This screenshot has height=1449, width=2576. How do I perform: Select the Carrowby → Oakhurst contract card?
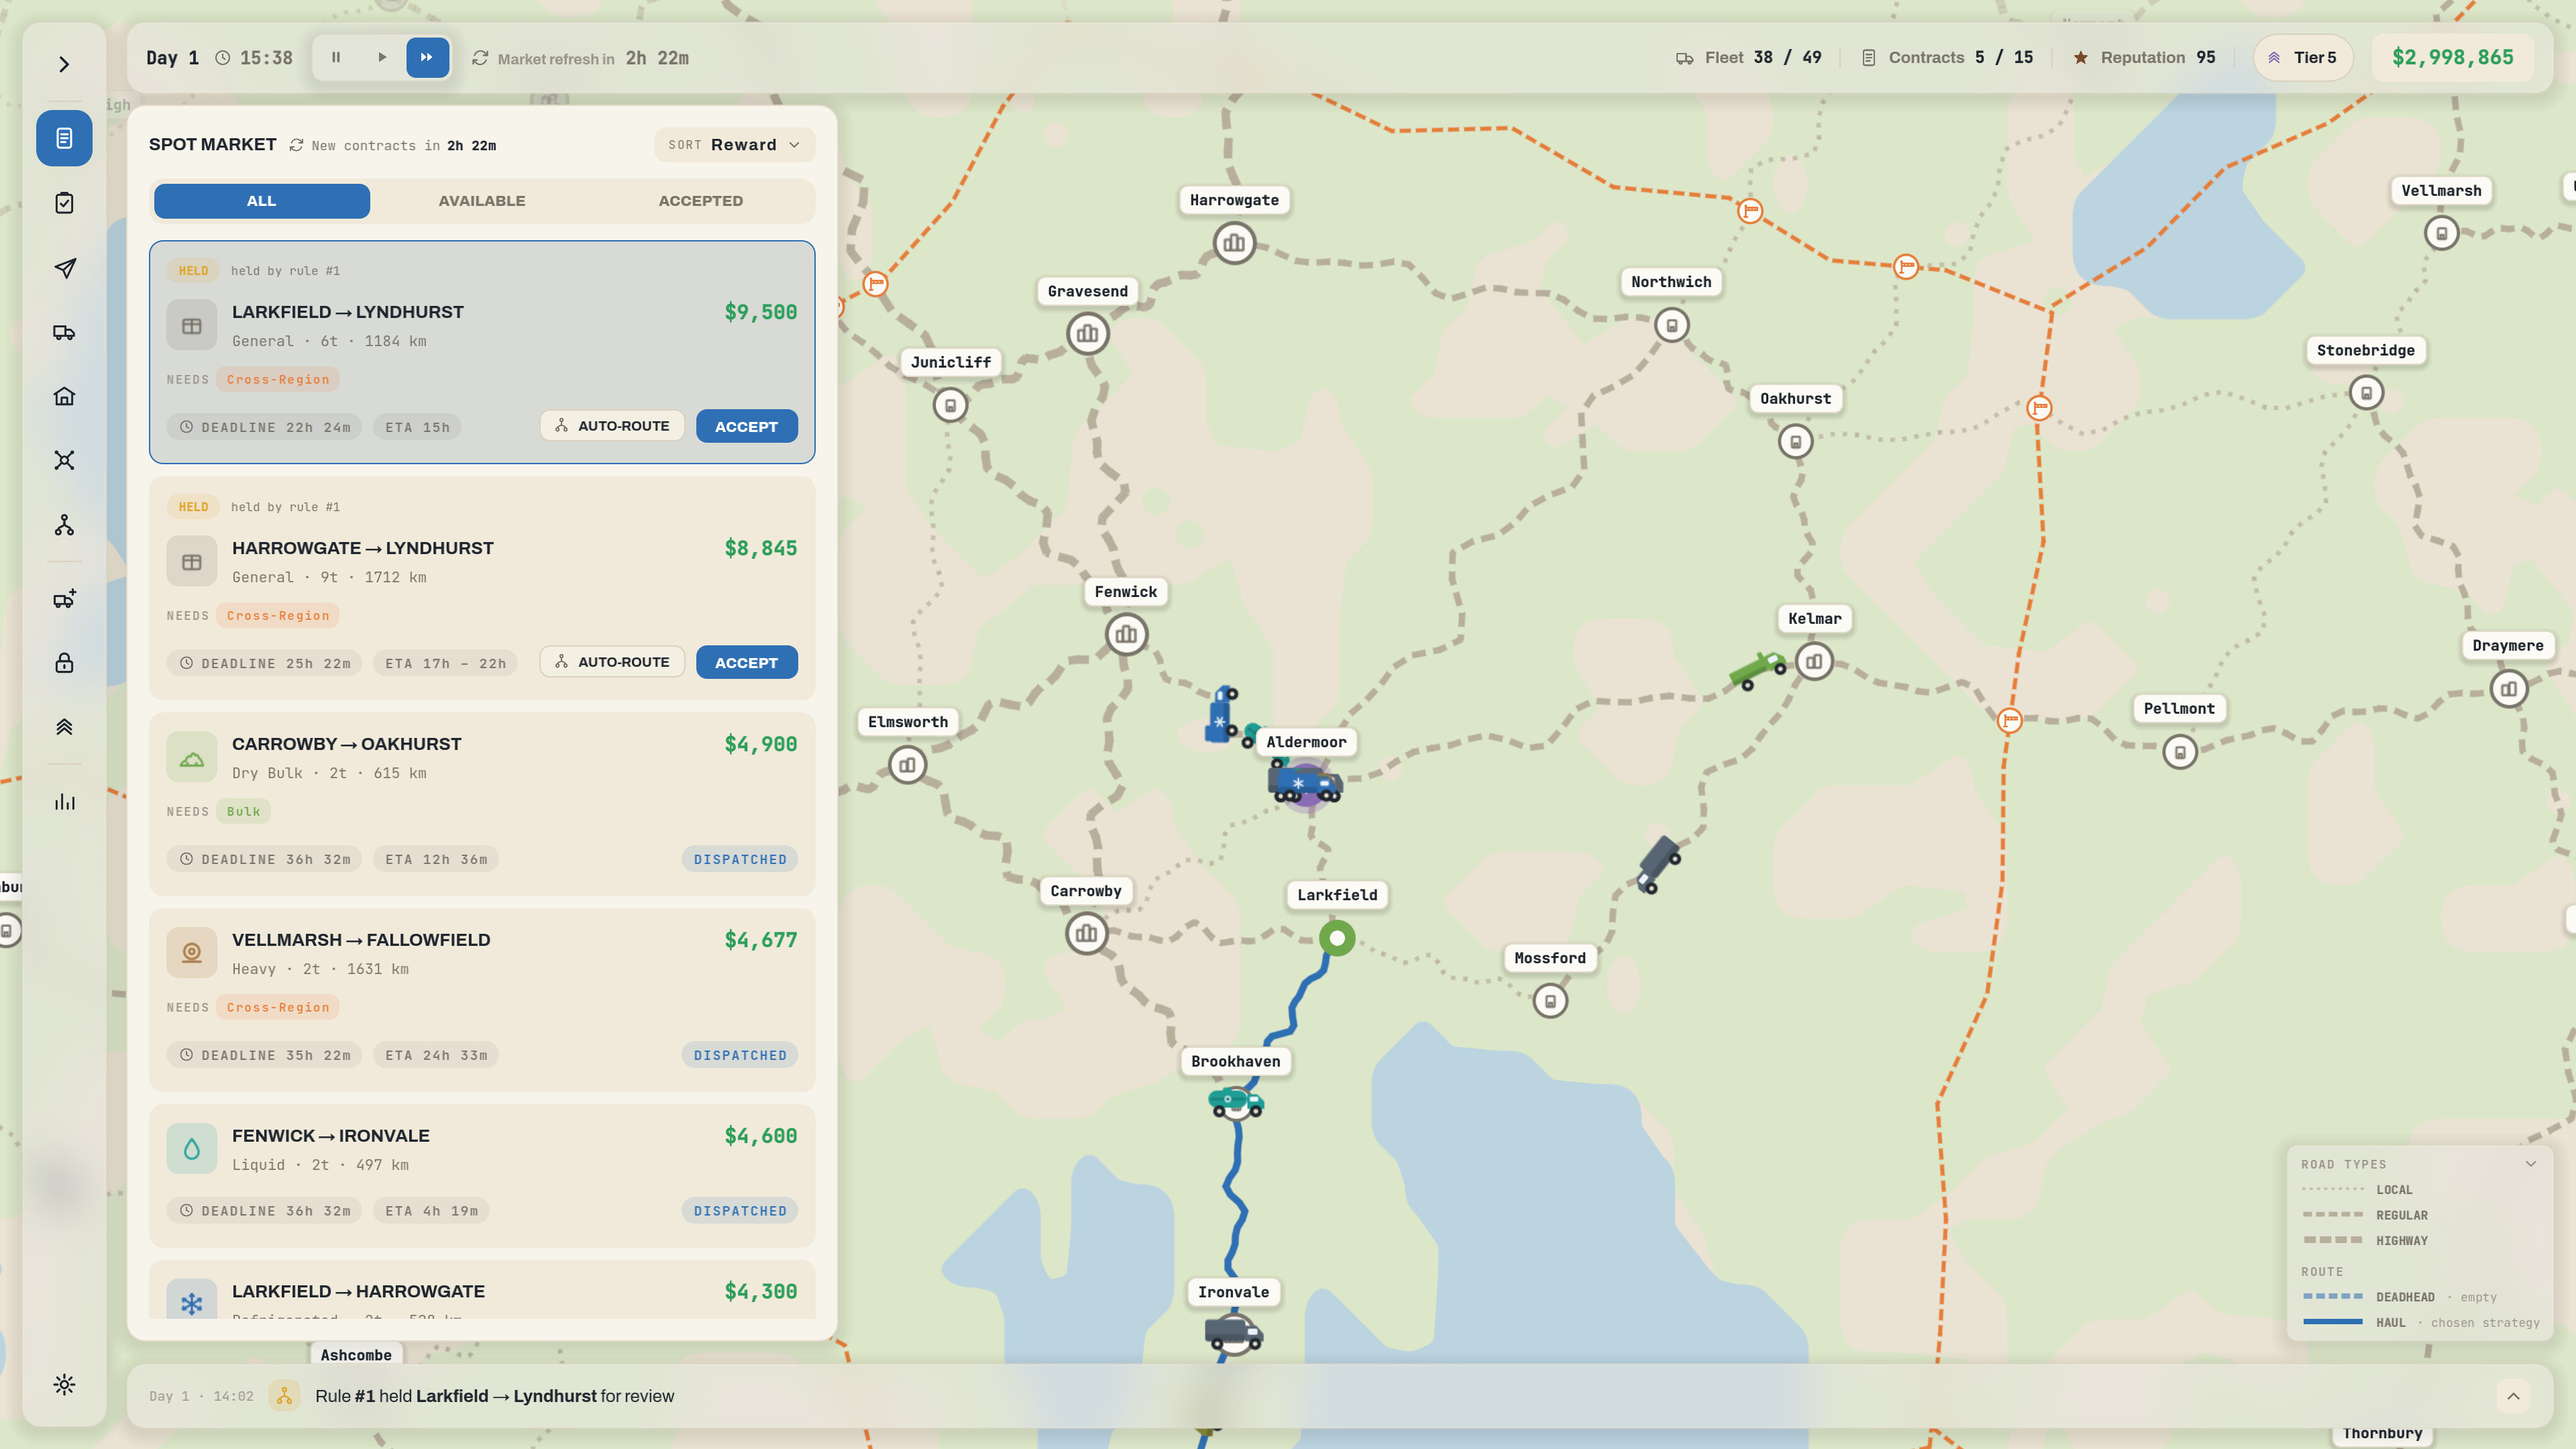point(482,804)
